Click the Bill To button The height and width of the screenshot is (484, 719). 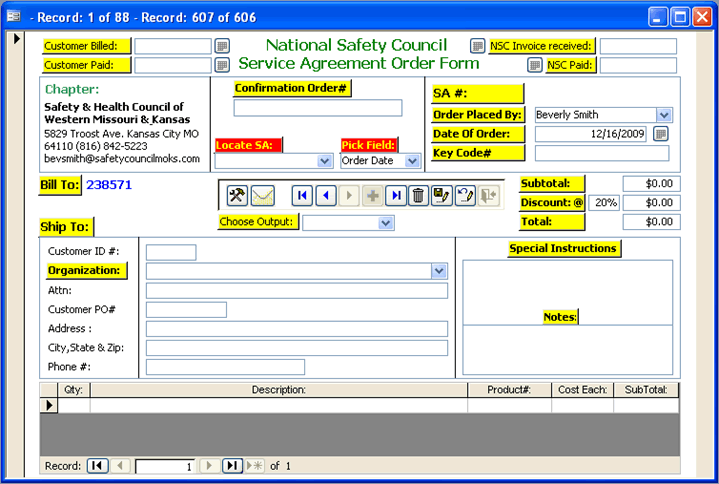click(x=60, y=185)
